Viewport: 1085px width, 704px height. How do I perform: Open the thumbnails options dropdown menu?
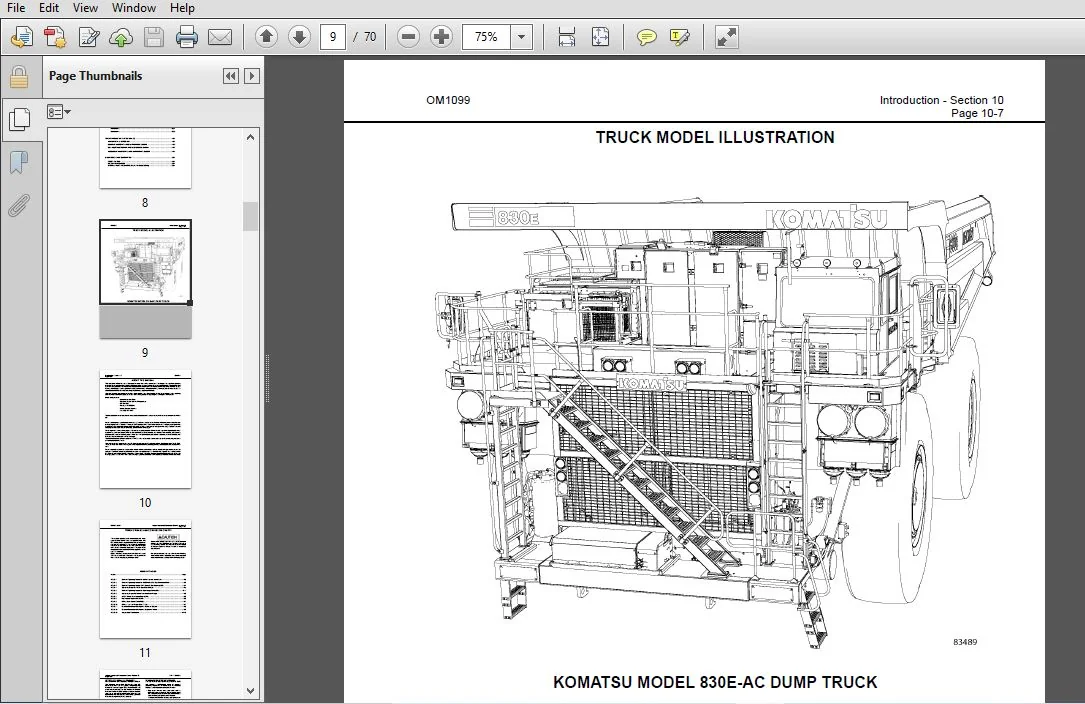tap(59, 111)
